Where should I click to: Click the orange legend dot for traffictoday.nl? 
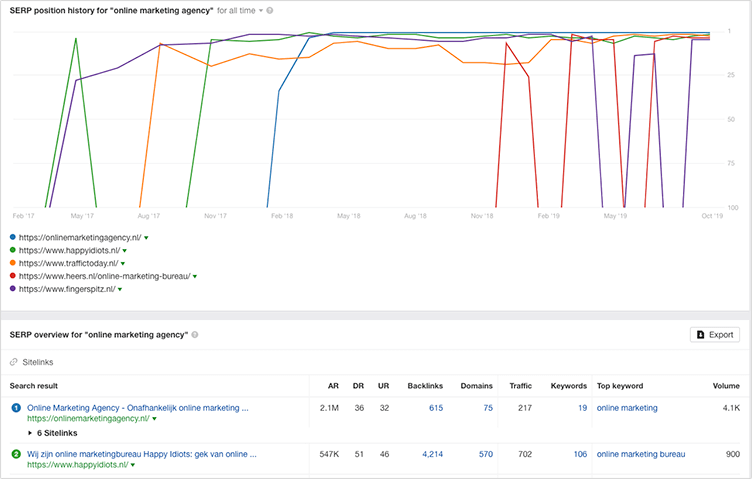[x=13, y=263]
